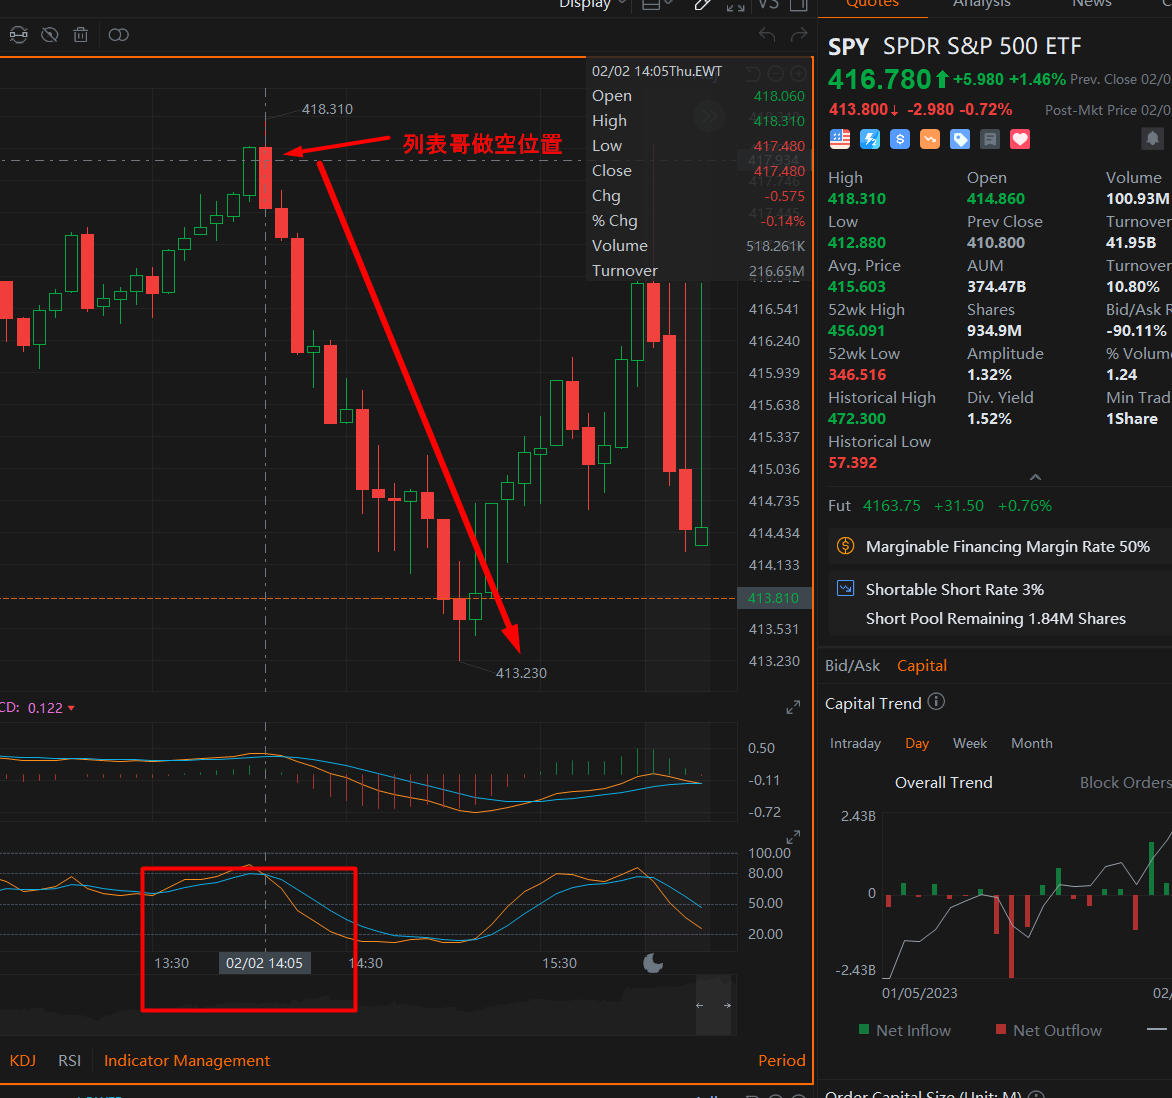The width and height of the screenshot is (1172, 1098).
Task: Toggle the Net Inflow legend item
Action: click(x=905, y=1030)
